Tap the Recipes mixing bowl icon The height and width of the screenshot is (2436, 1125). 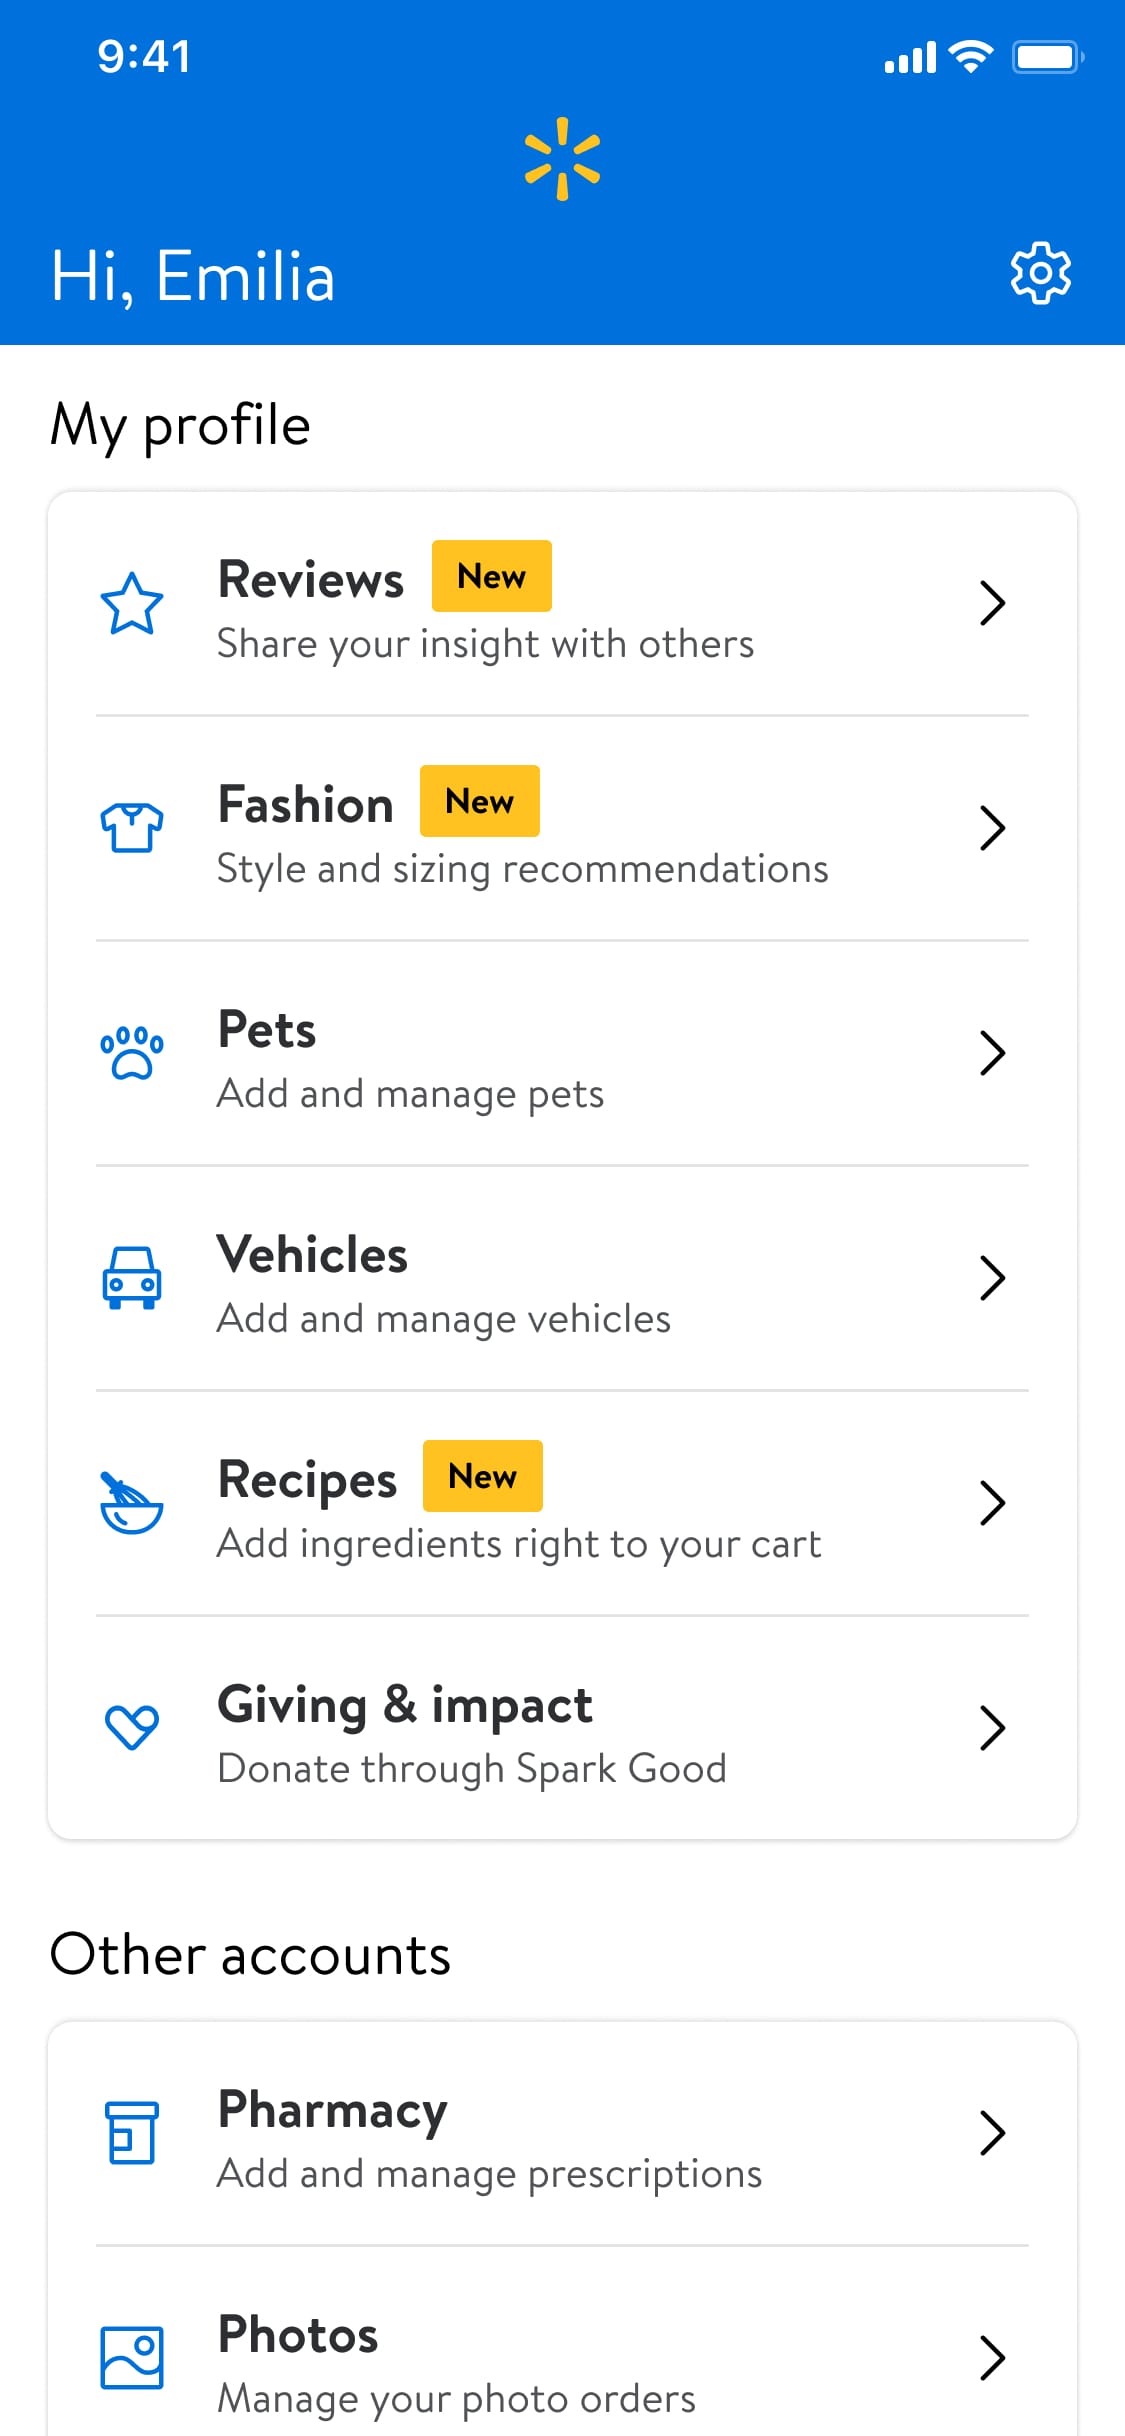point(132,1503)
